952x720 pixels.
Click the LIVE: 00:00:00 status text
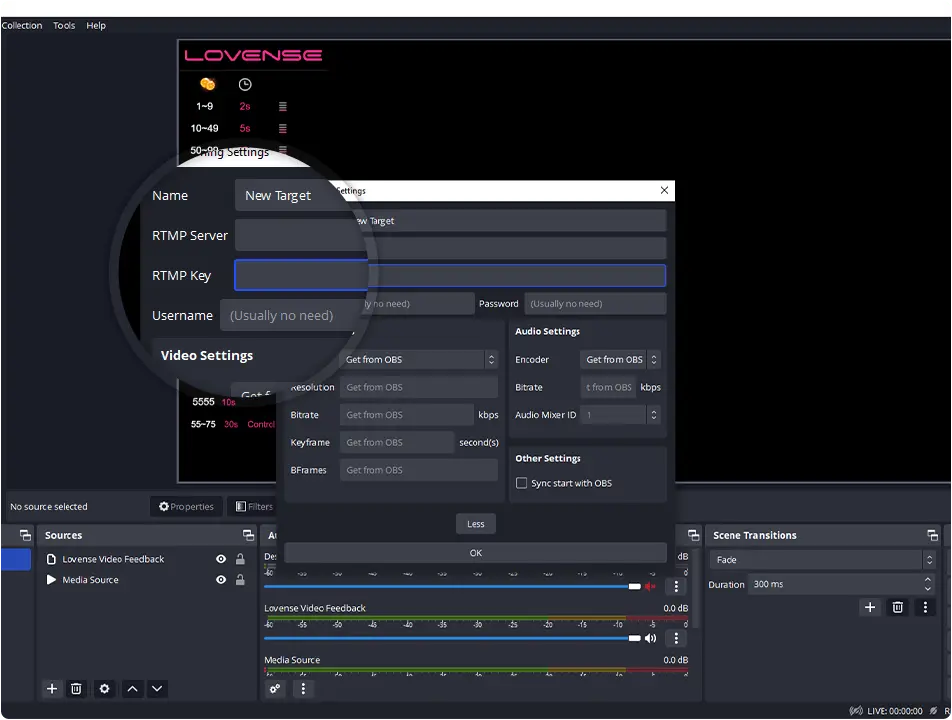click(894, 711)
